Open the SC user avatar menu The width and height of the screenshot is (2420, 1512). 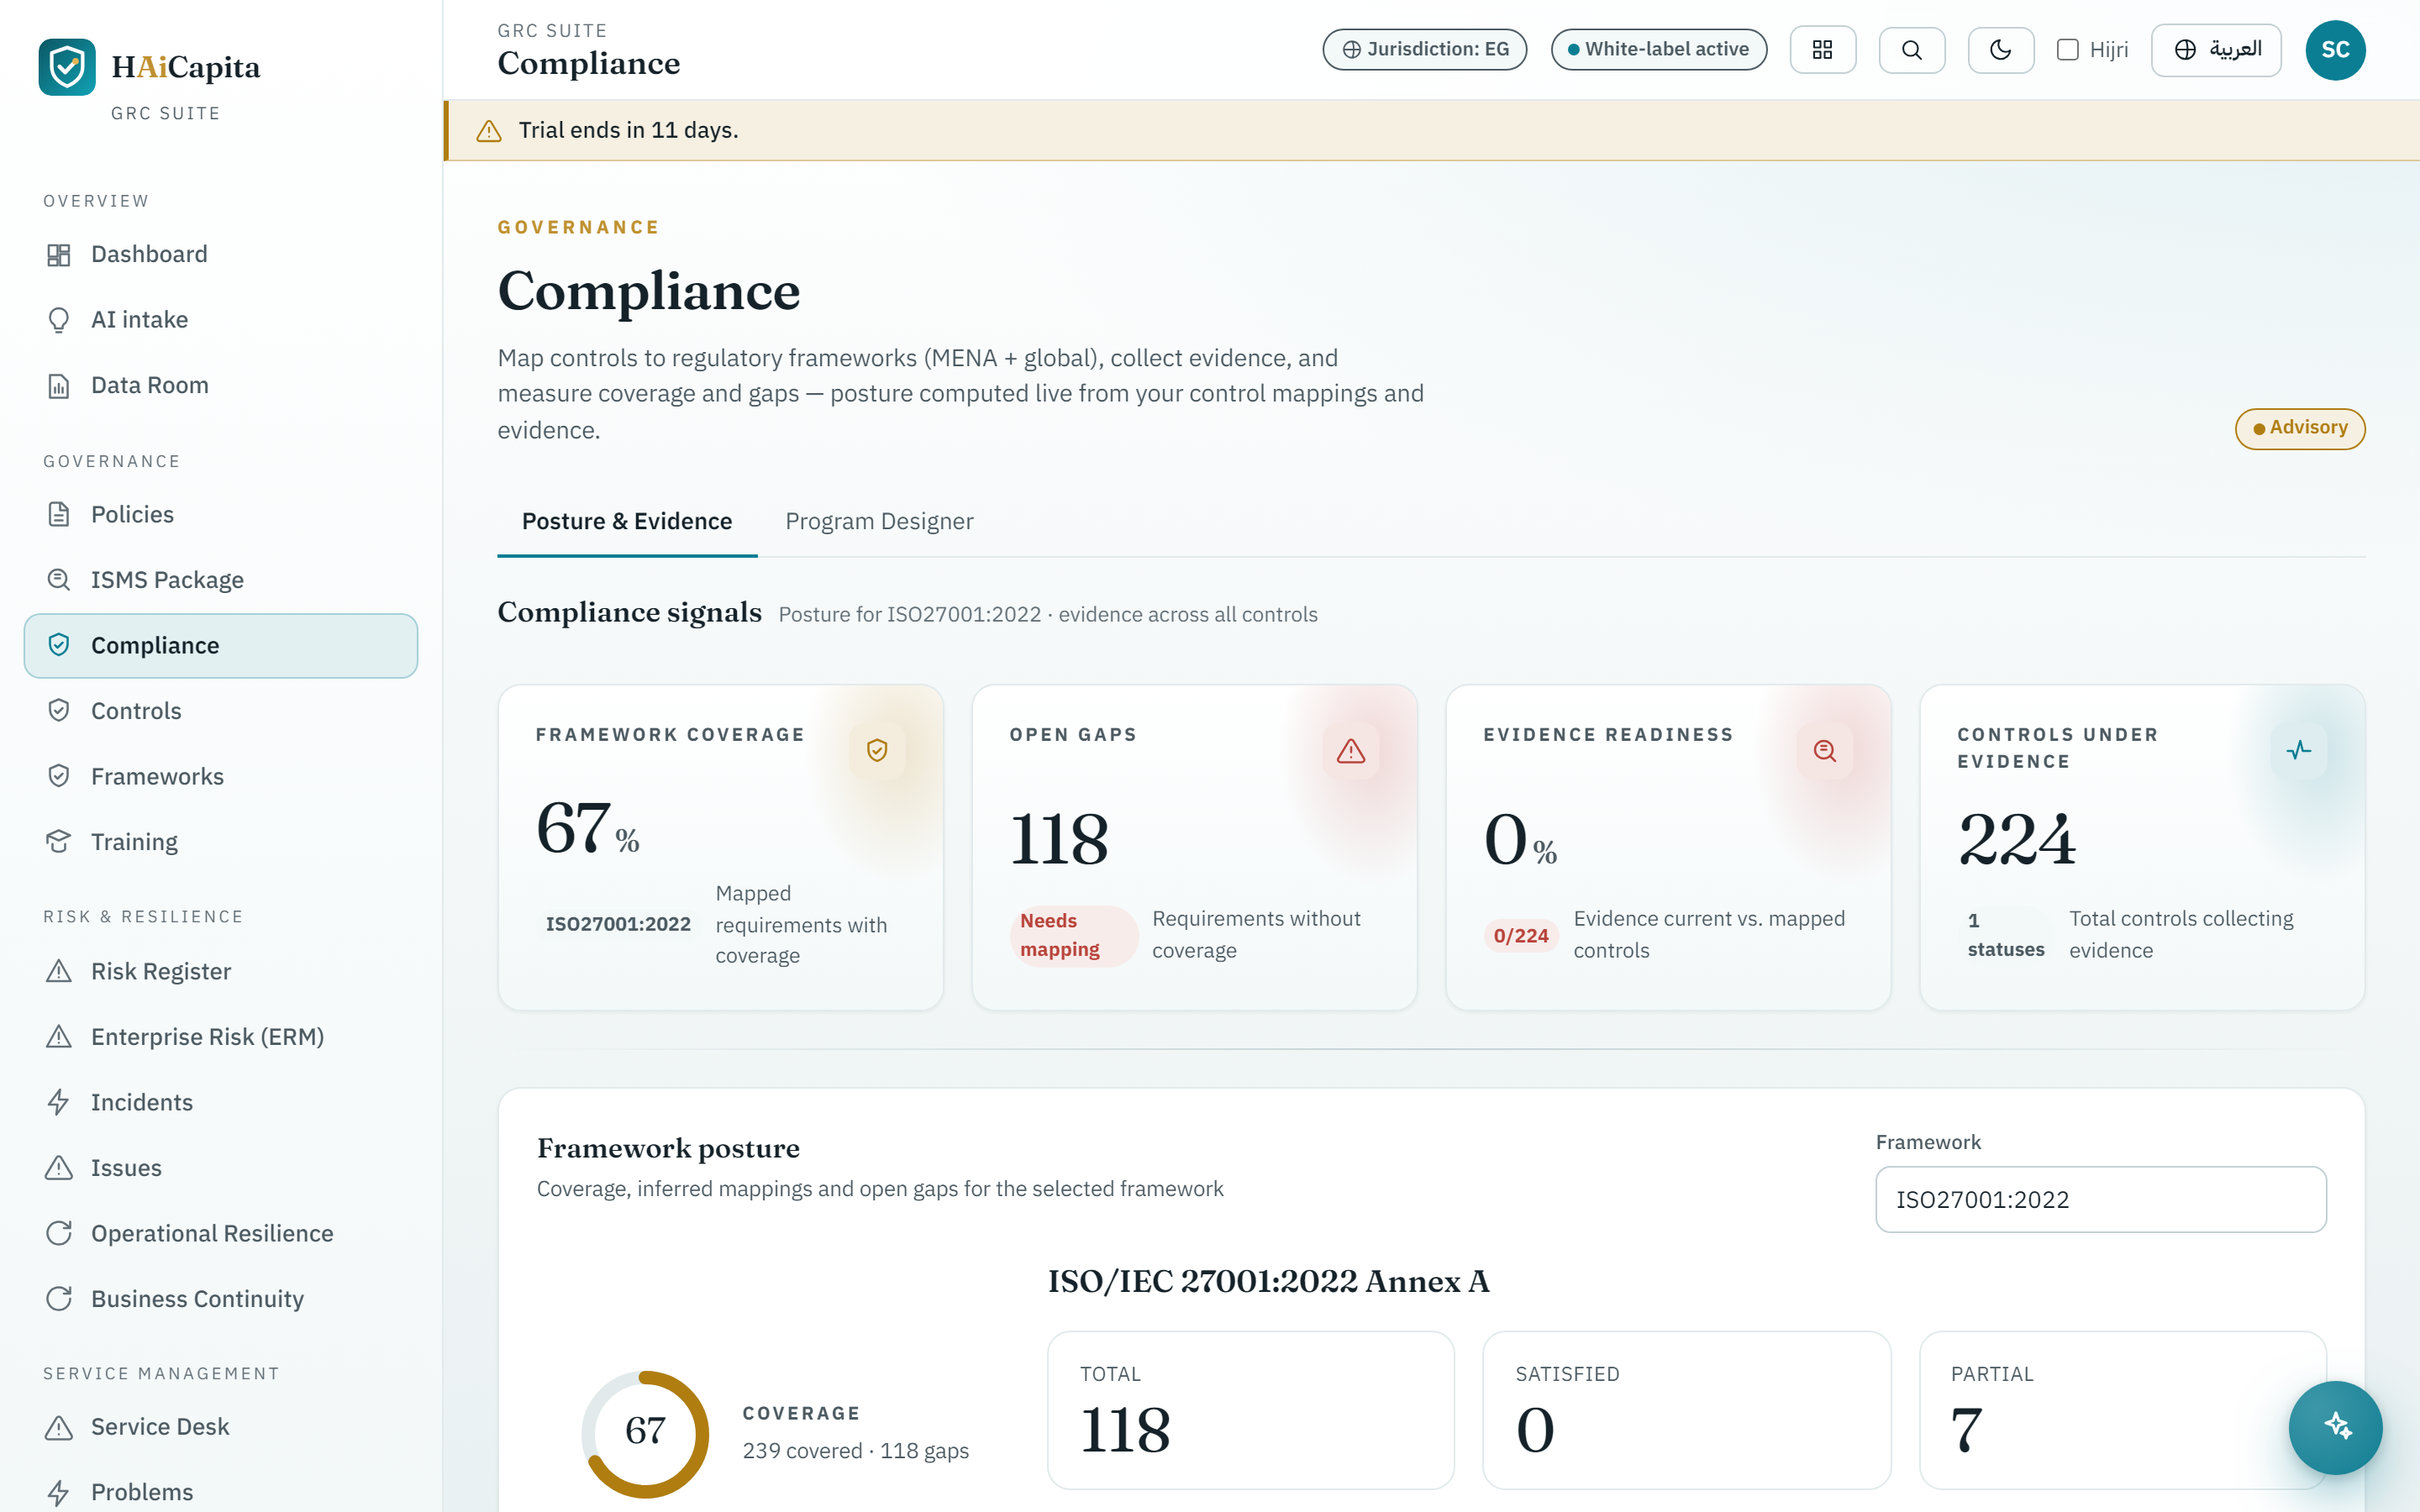pos(2335,50)
